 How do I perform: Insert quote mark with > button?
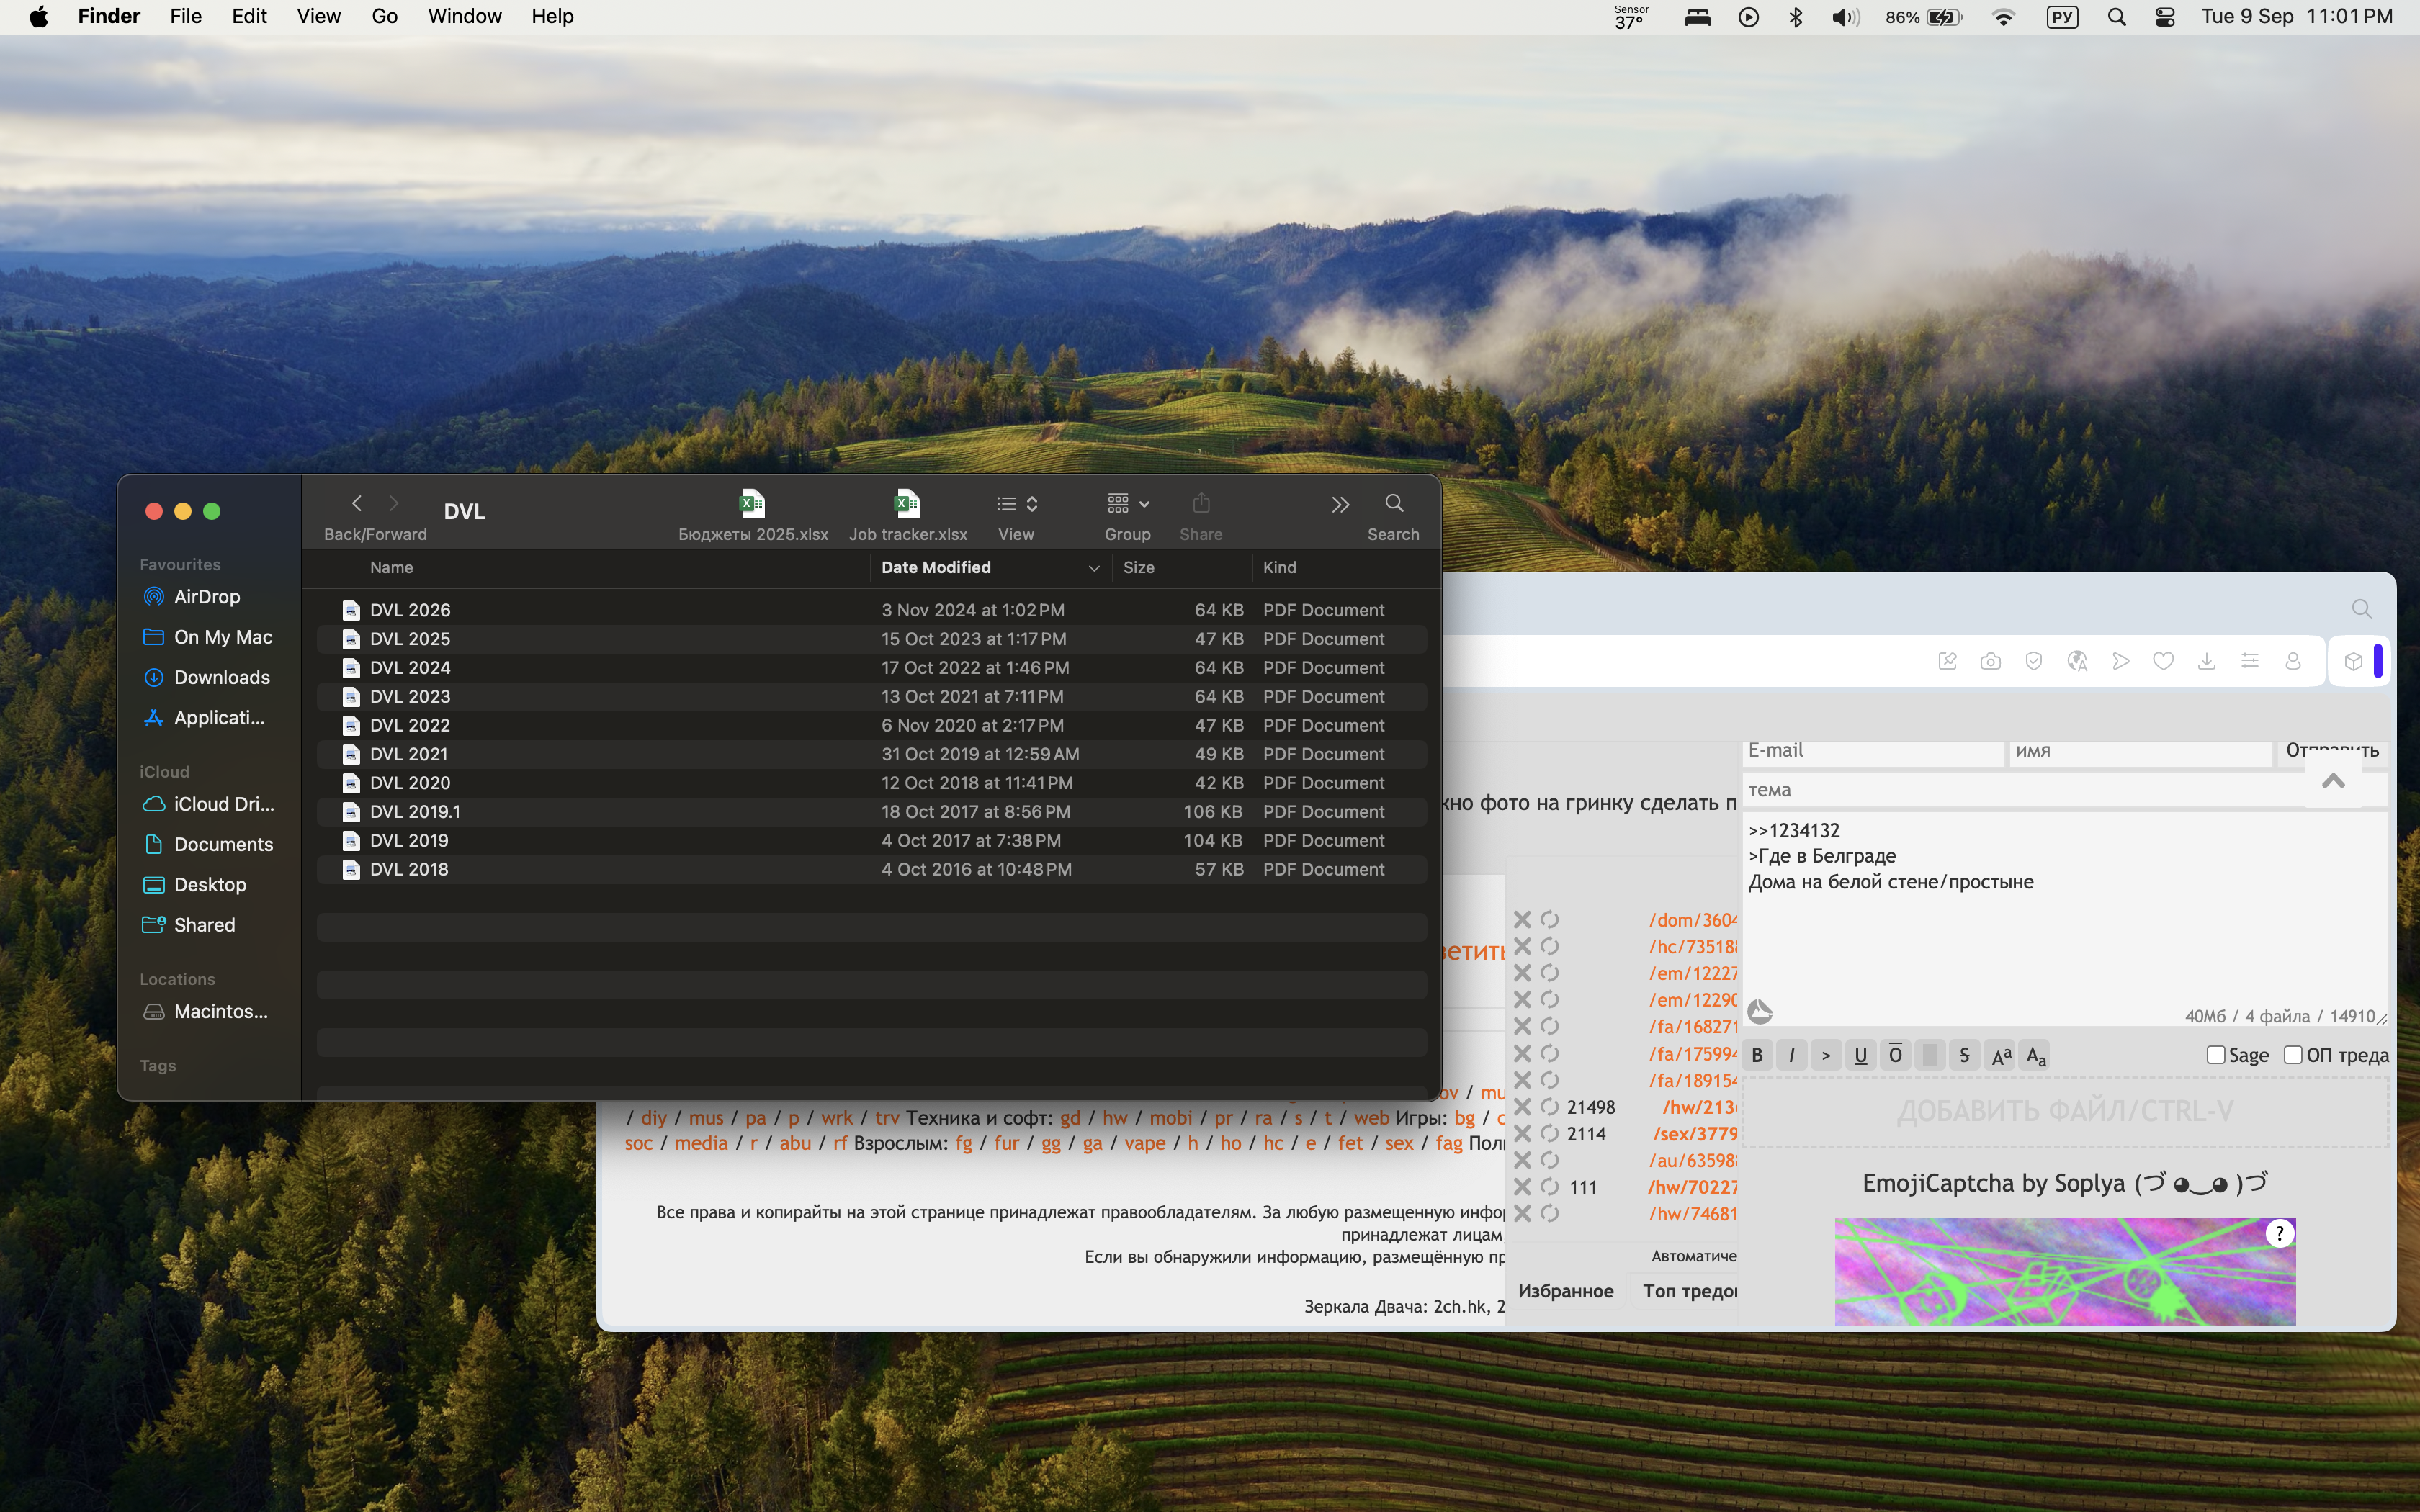(1826, 1055)
